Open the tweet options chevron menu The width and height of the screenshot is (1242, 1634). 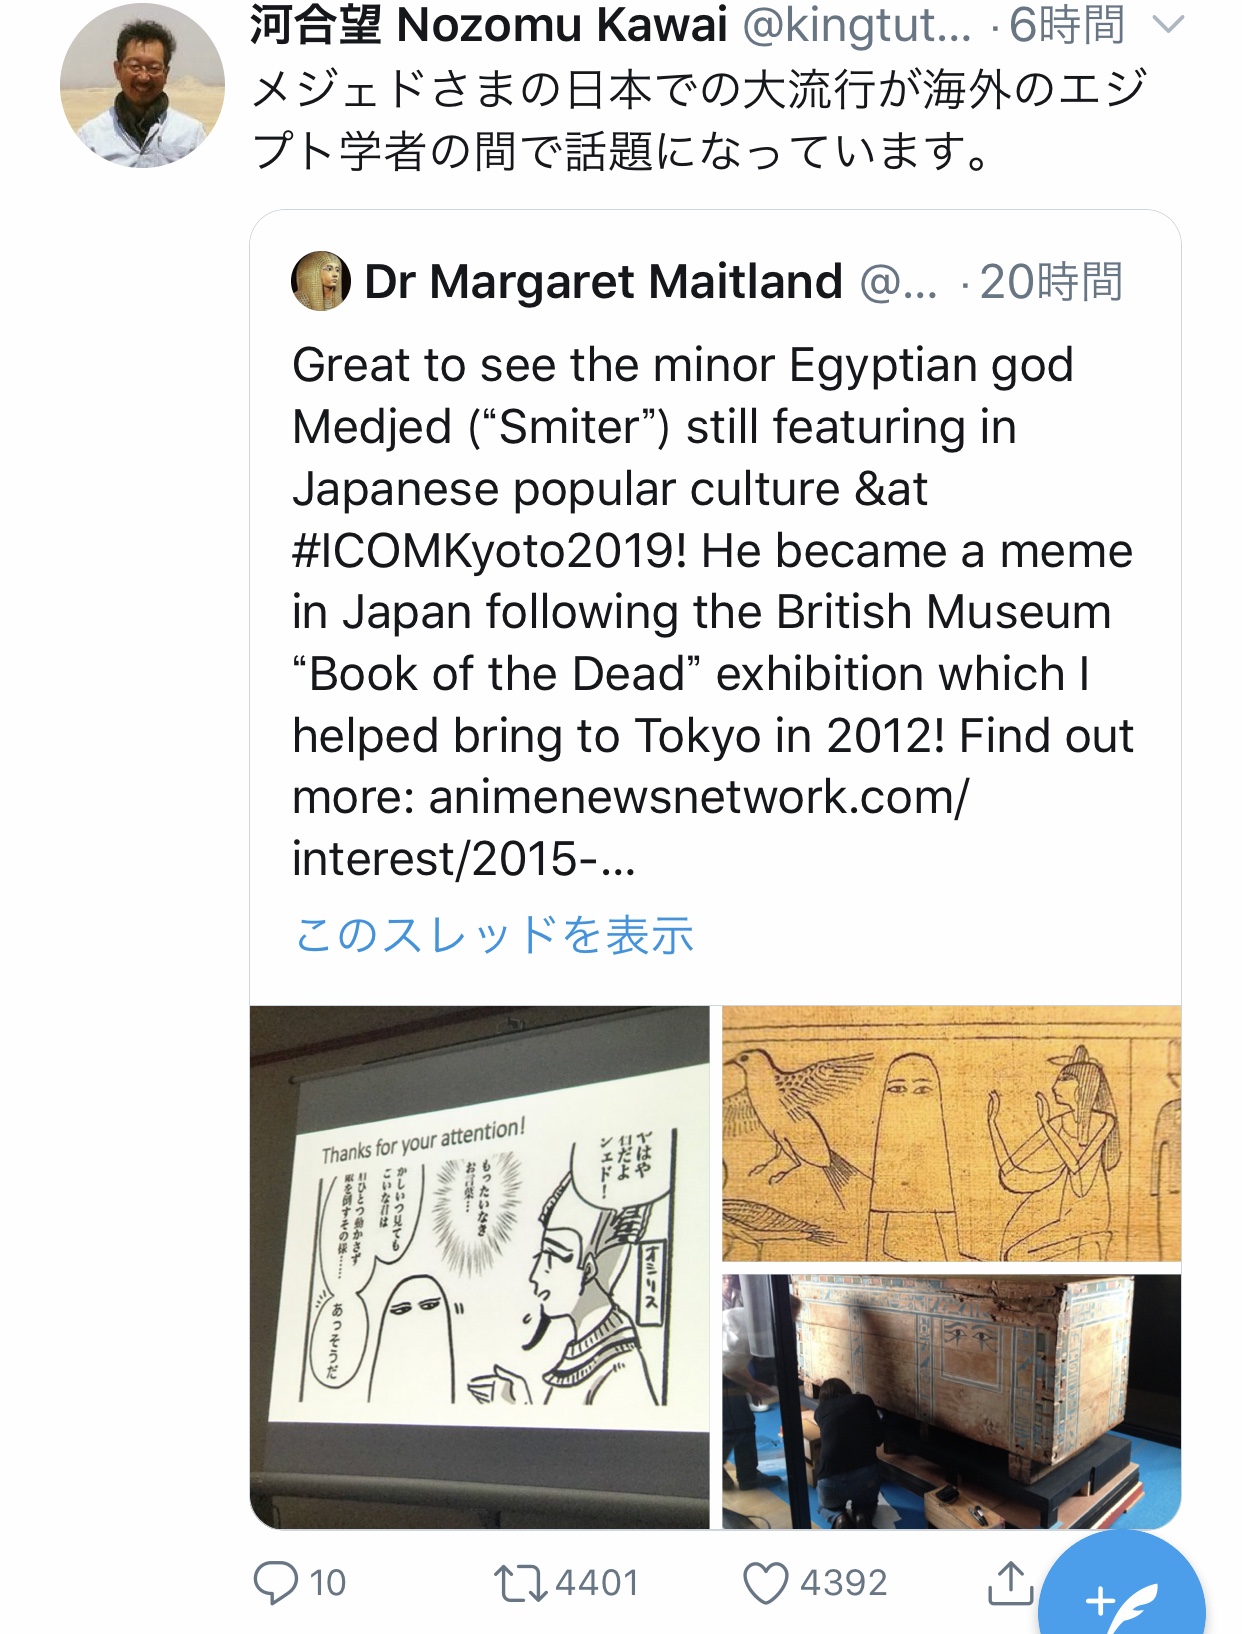[x=1168, y=24]
